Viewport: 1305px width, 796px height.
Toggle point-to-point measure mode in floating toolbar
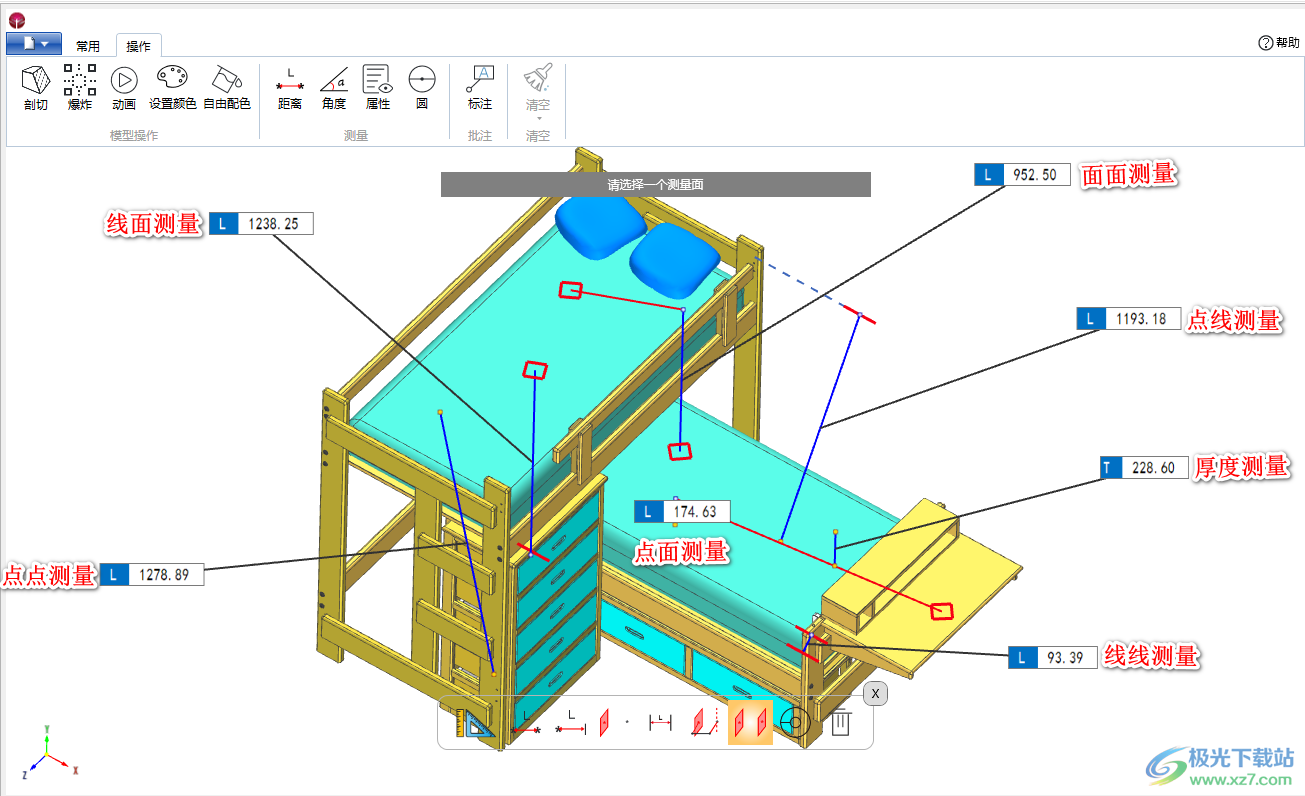[x=526, y=723]
